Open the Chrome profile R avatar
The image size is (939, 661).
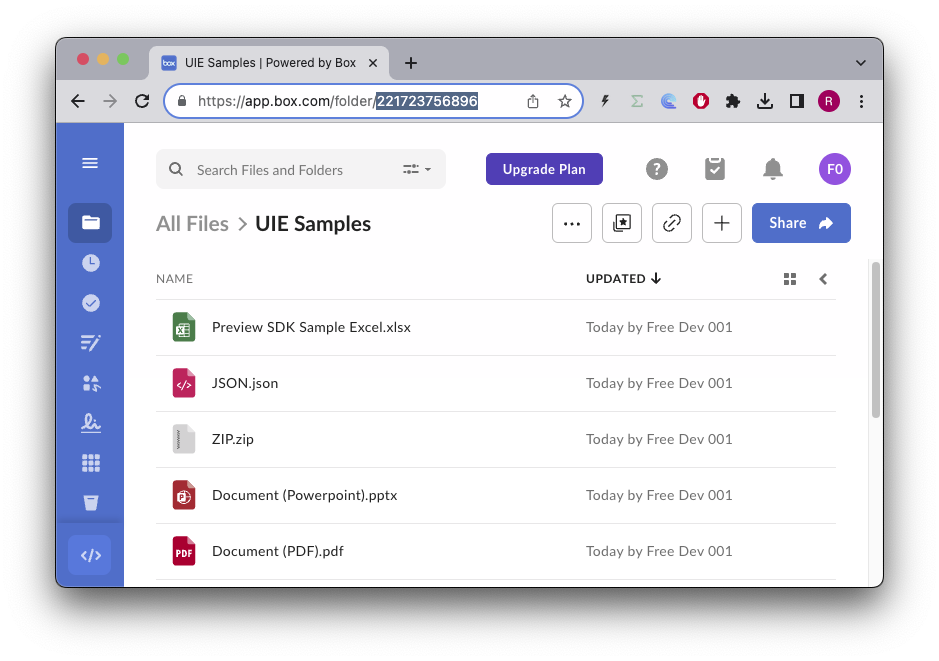click(x=829, y=101)
